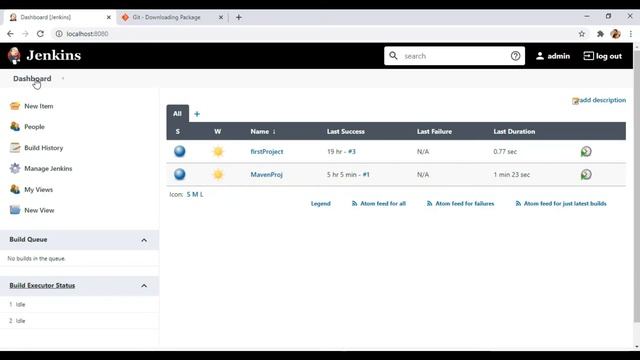The width and height of the screenshot is (640, 360).
Task: Close the Git - Downloading Package tab
Action: tap(221, 17)
